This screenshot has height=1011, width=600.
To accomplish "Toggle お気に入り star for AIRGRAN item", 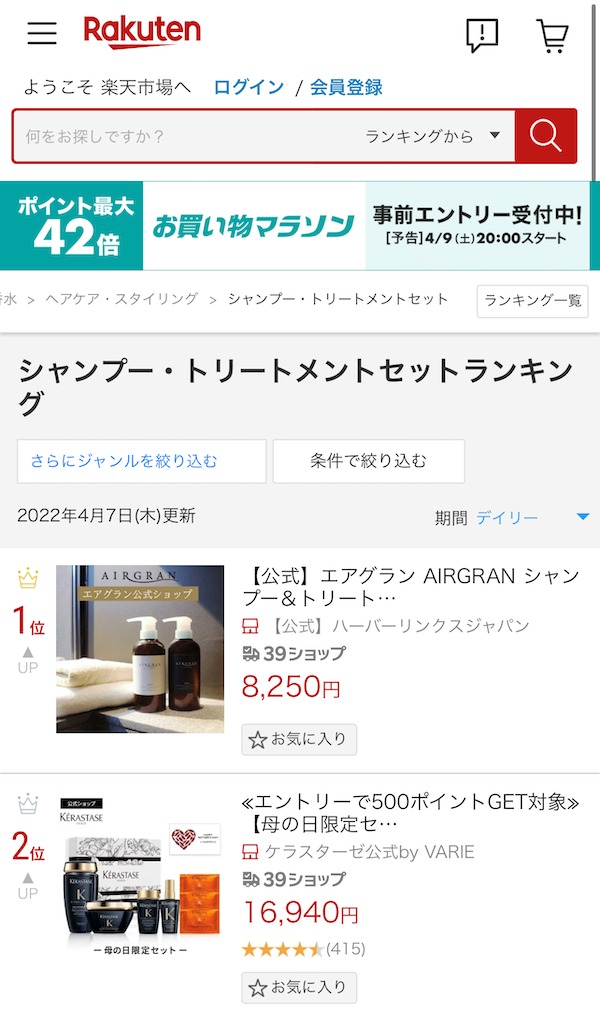I will tap(299, 740).
